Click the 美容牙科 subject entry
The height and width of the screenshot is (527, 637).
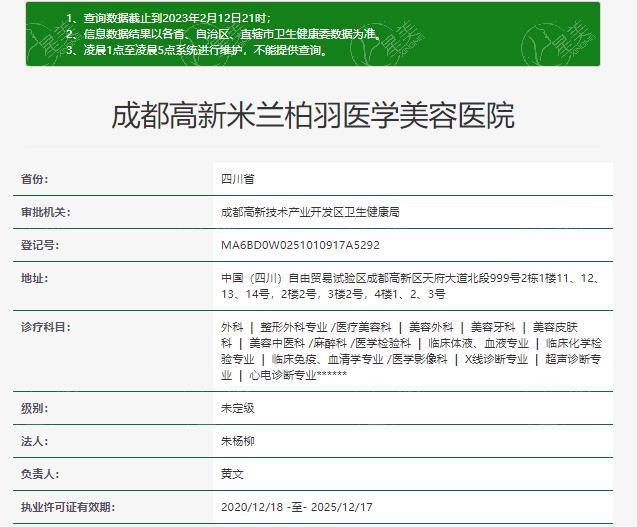[493, 327]
